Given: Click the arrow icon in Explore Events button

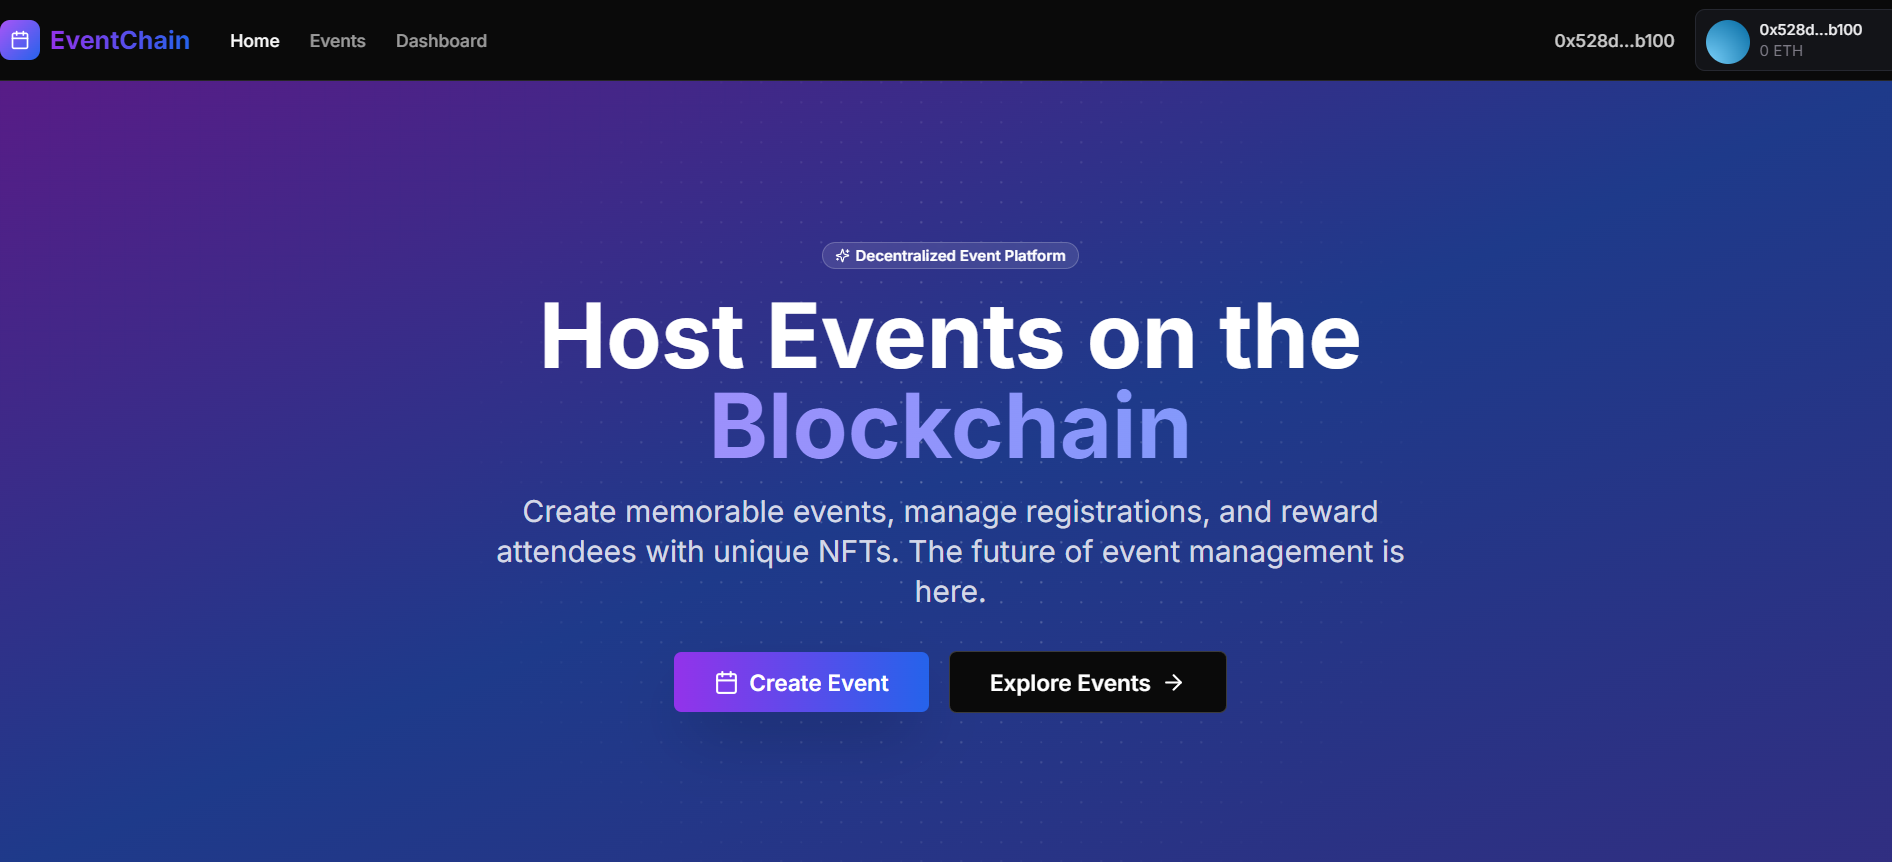Looking at the screenshot, I should pos(1173,682).
